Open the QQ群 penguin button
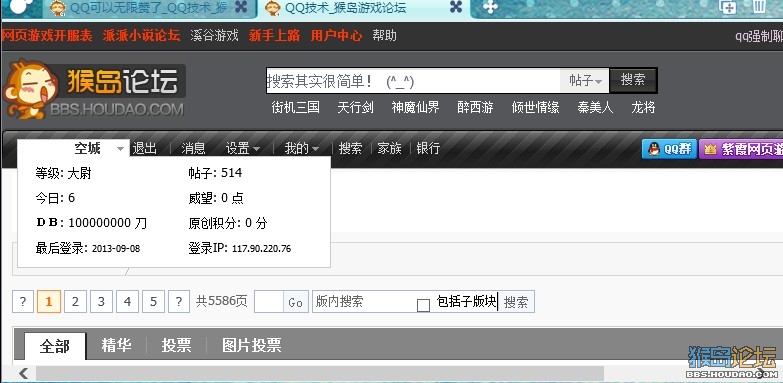This screenshot has width=783, height=383. tap(669, 149)
